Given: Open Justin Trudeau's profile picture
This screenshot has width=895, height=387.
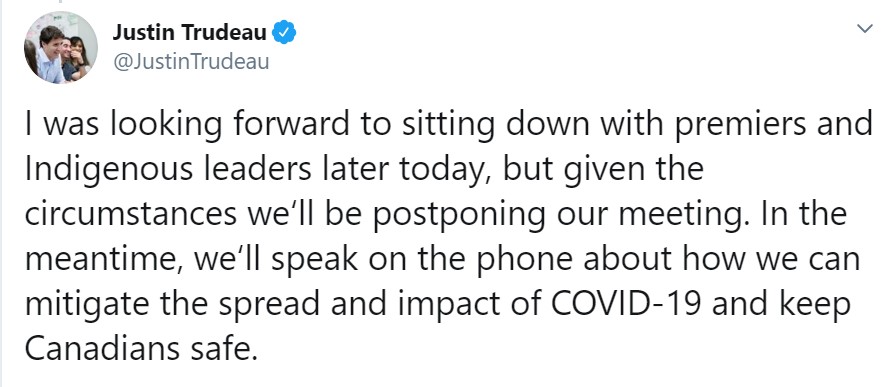Looking at the screenshot, I should (x=60, y=48).
